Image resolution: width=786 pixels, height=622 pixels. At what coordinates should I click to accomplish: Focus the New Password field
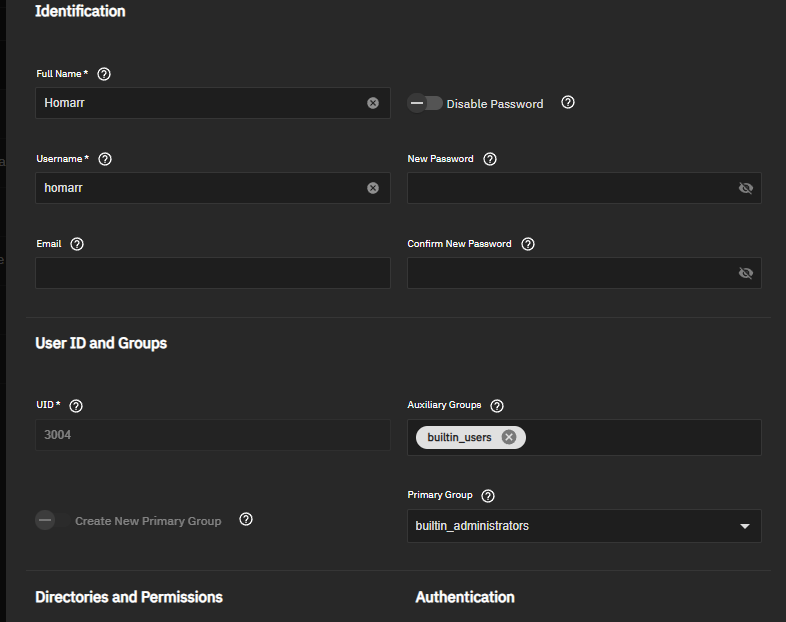(x=570, y=188)
